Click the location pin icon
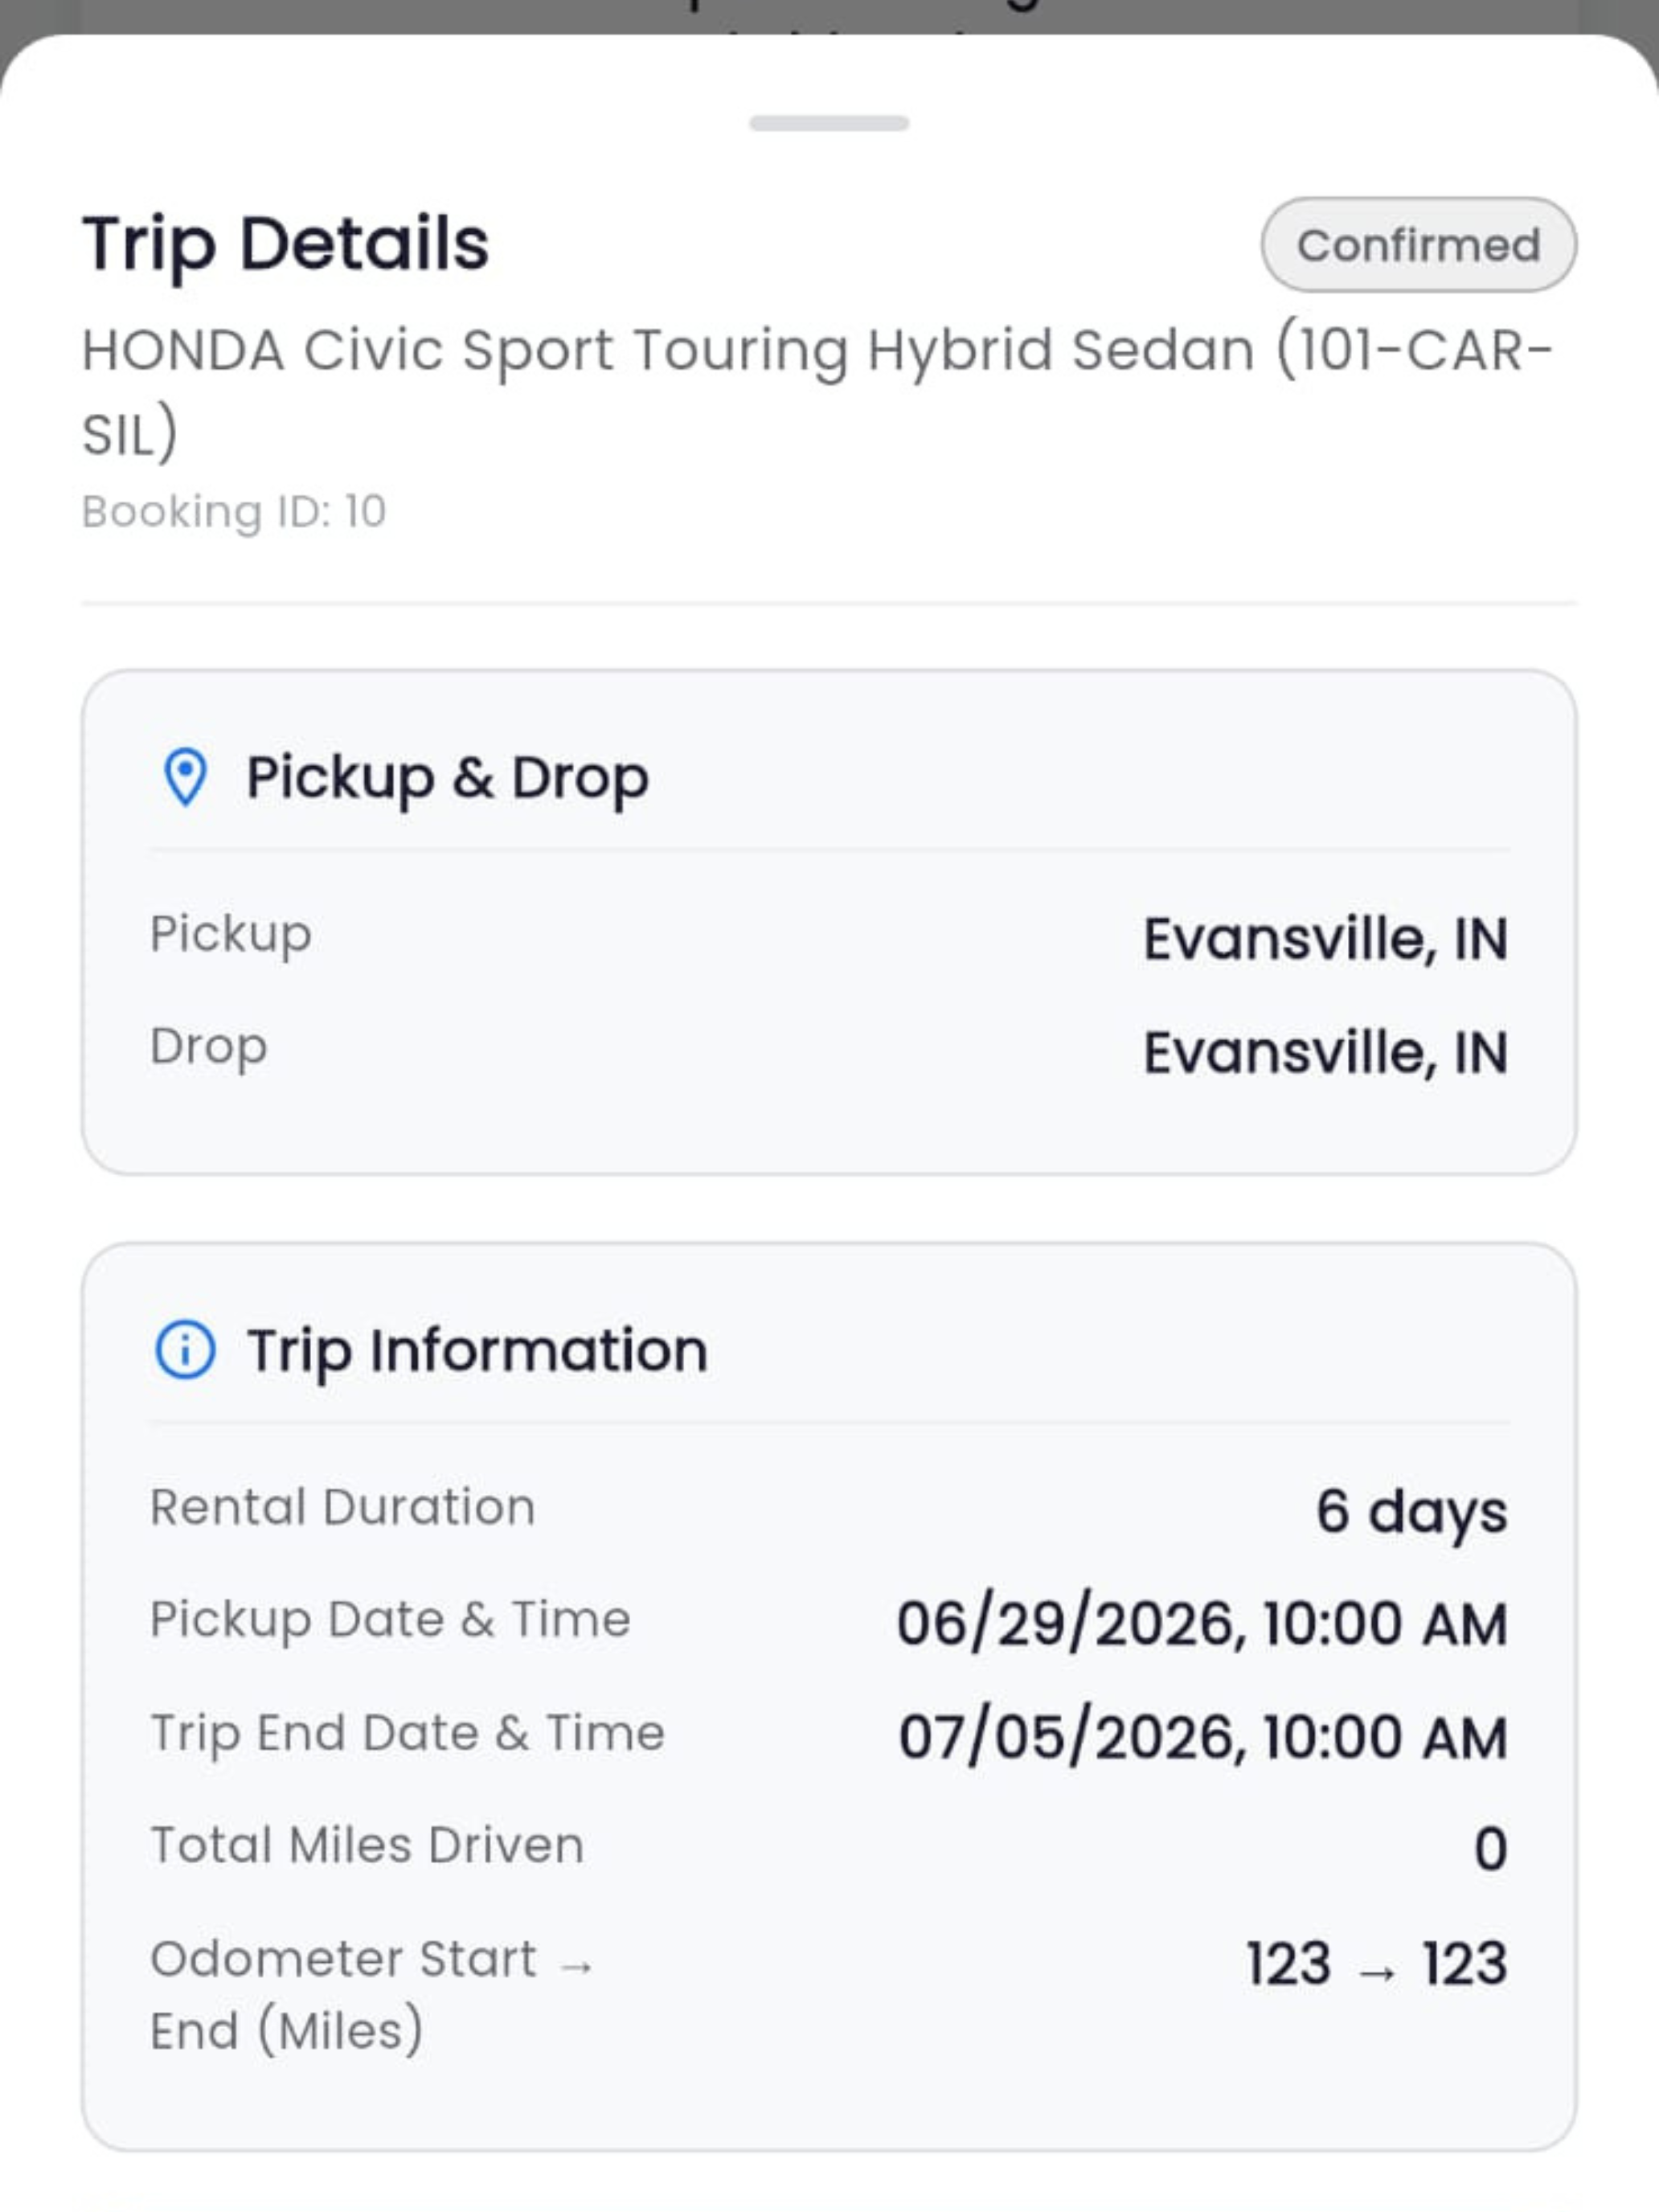1659x2212 pixels. (x=185, y=777)
